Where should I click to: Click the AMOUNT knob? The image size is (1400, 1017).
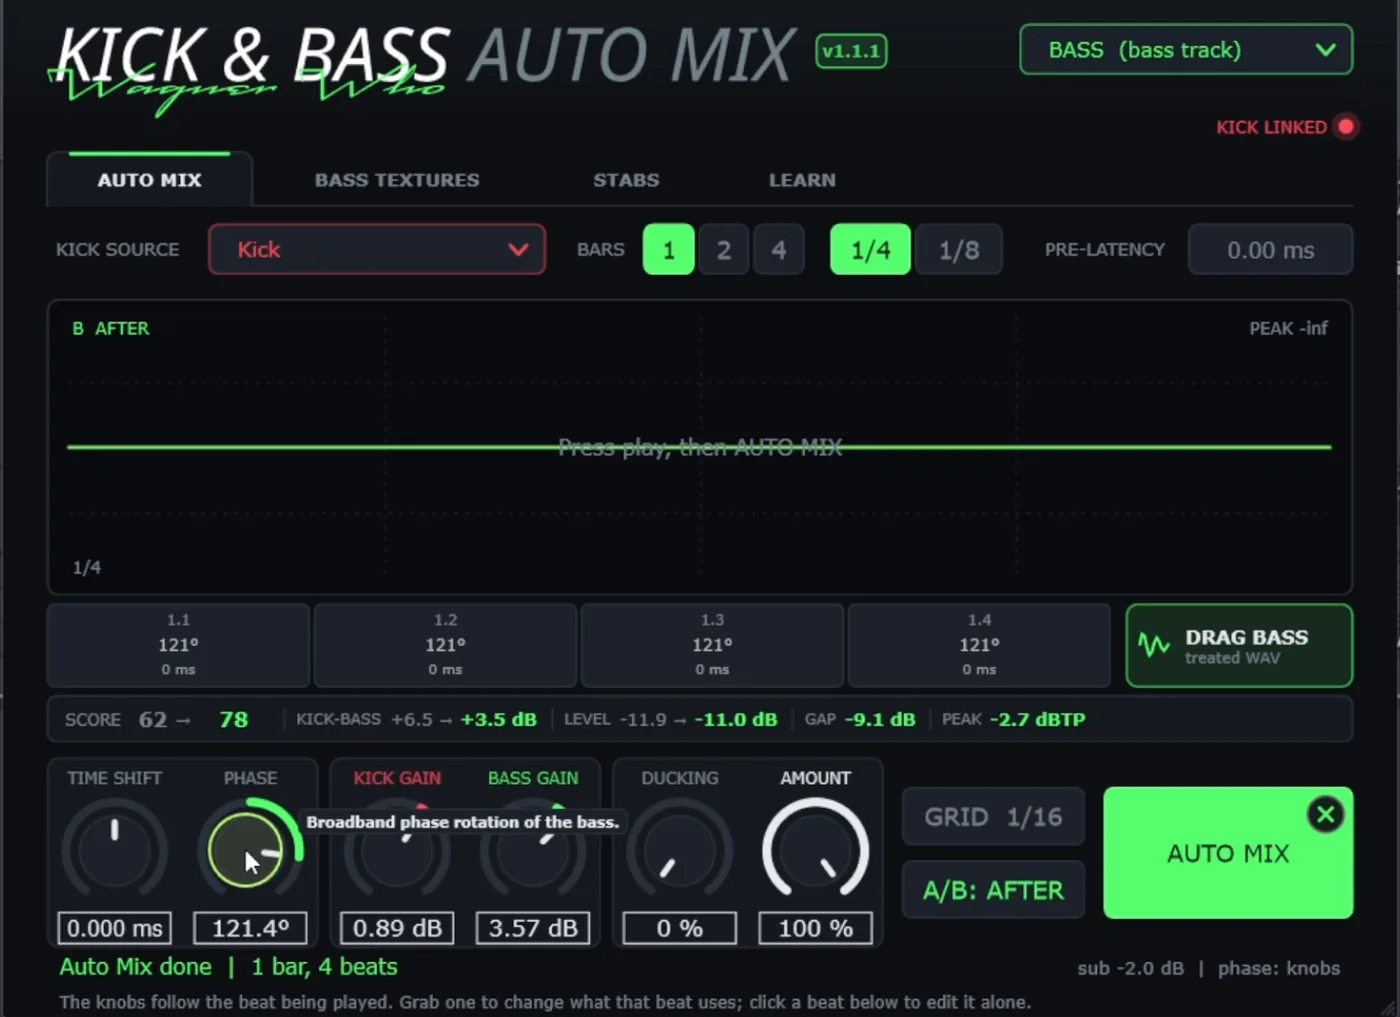(815, 850)
